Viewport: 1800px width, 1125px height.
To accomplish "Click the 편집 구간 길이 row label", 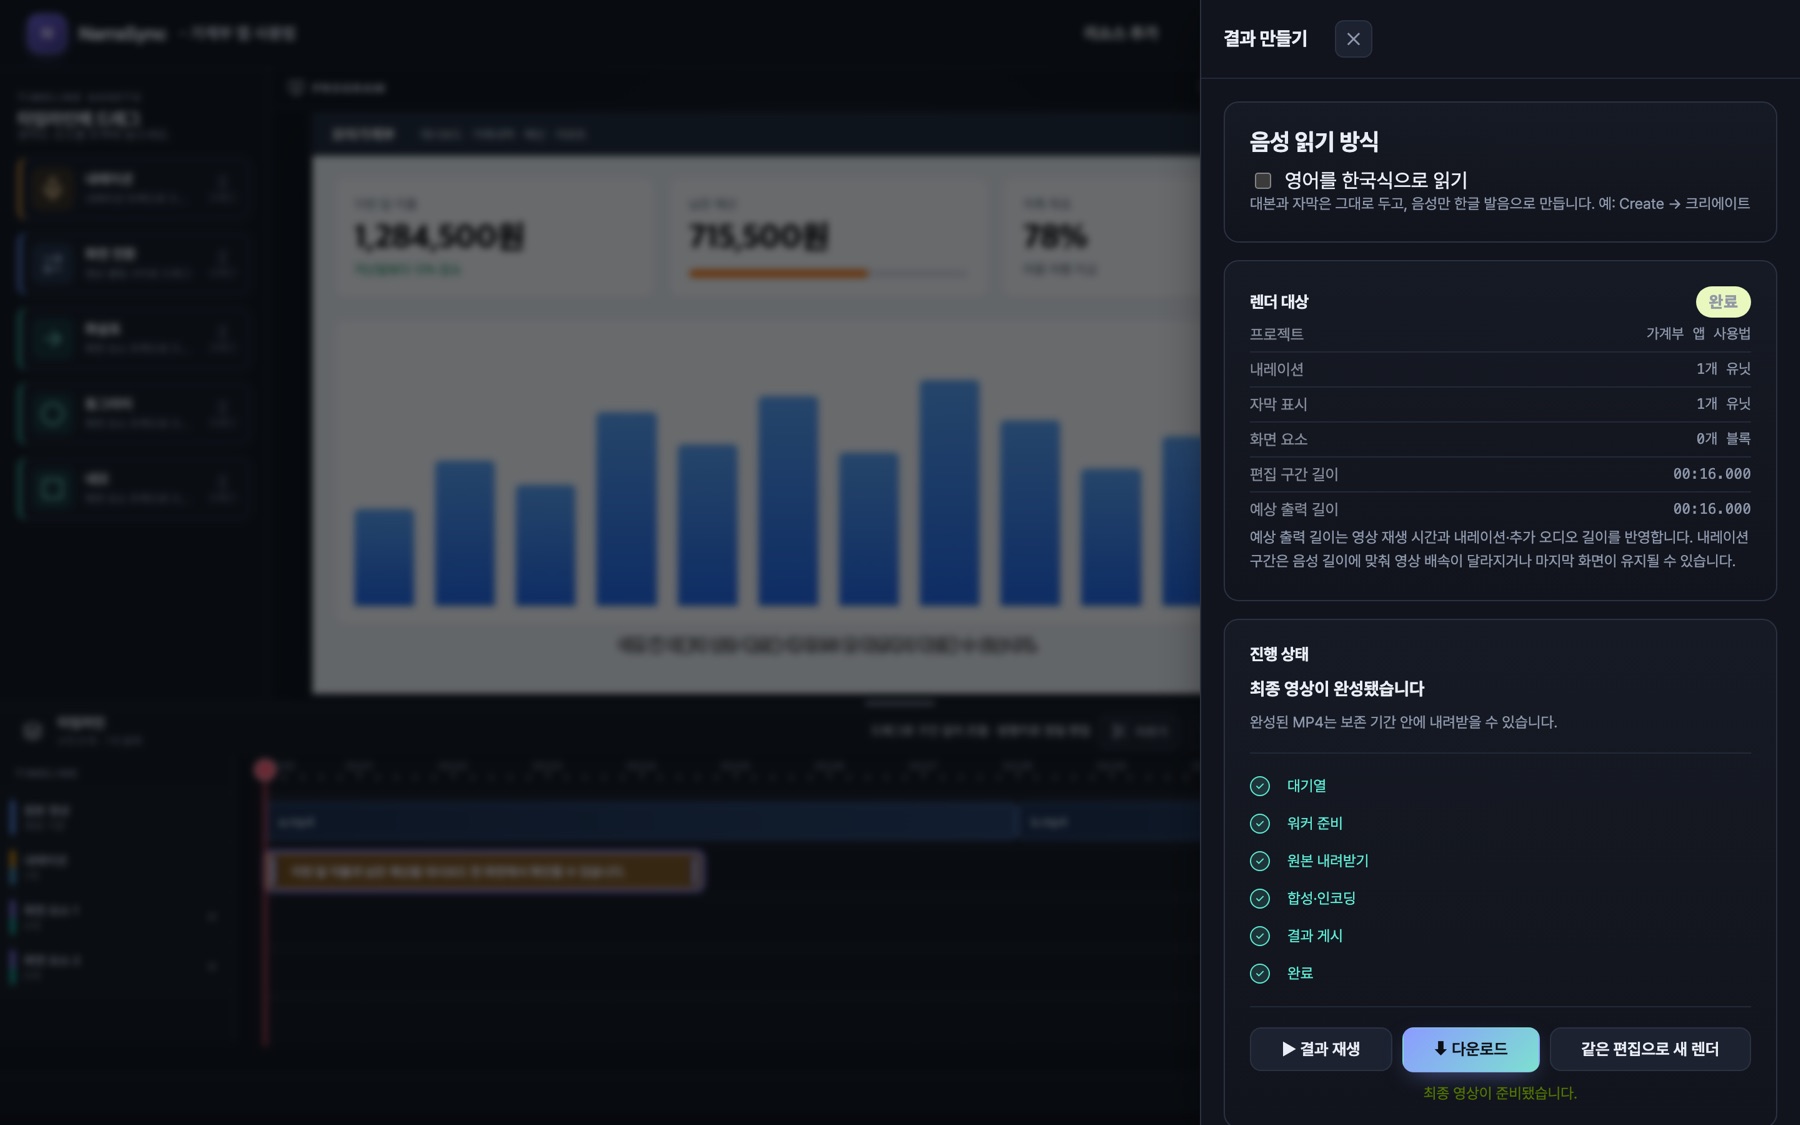I will point(1294,474).
